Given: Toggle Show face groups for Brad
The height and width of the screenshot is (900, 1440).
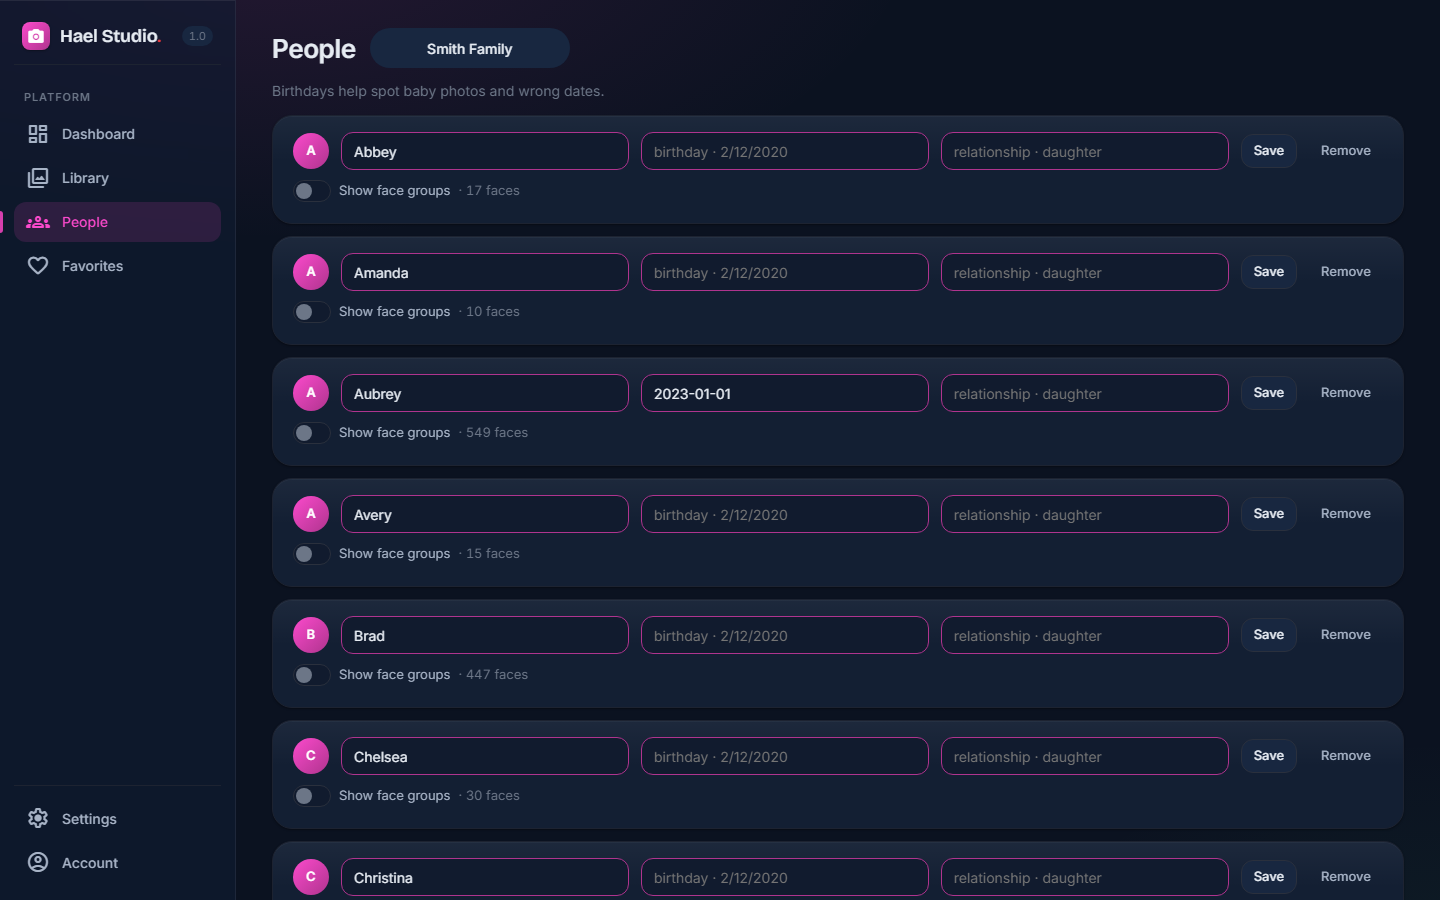Looking at the screenshot, I should [x=312, y=675].
